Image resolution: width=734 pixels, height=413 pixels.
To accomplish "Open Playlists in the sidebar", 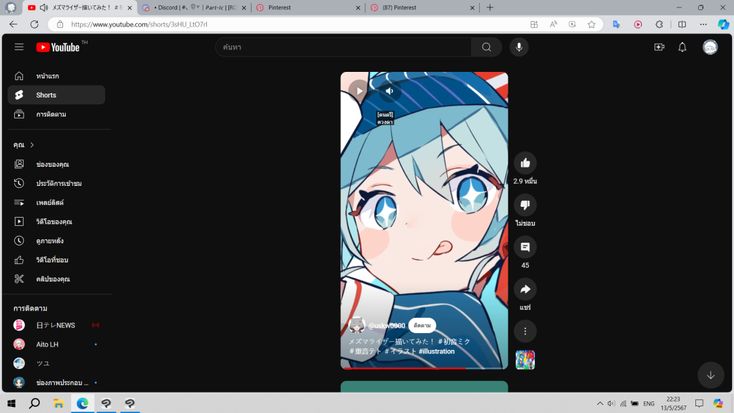I will point(57,202).
